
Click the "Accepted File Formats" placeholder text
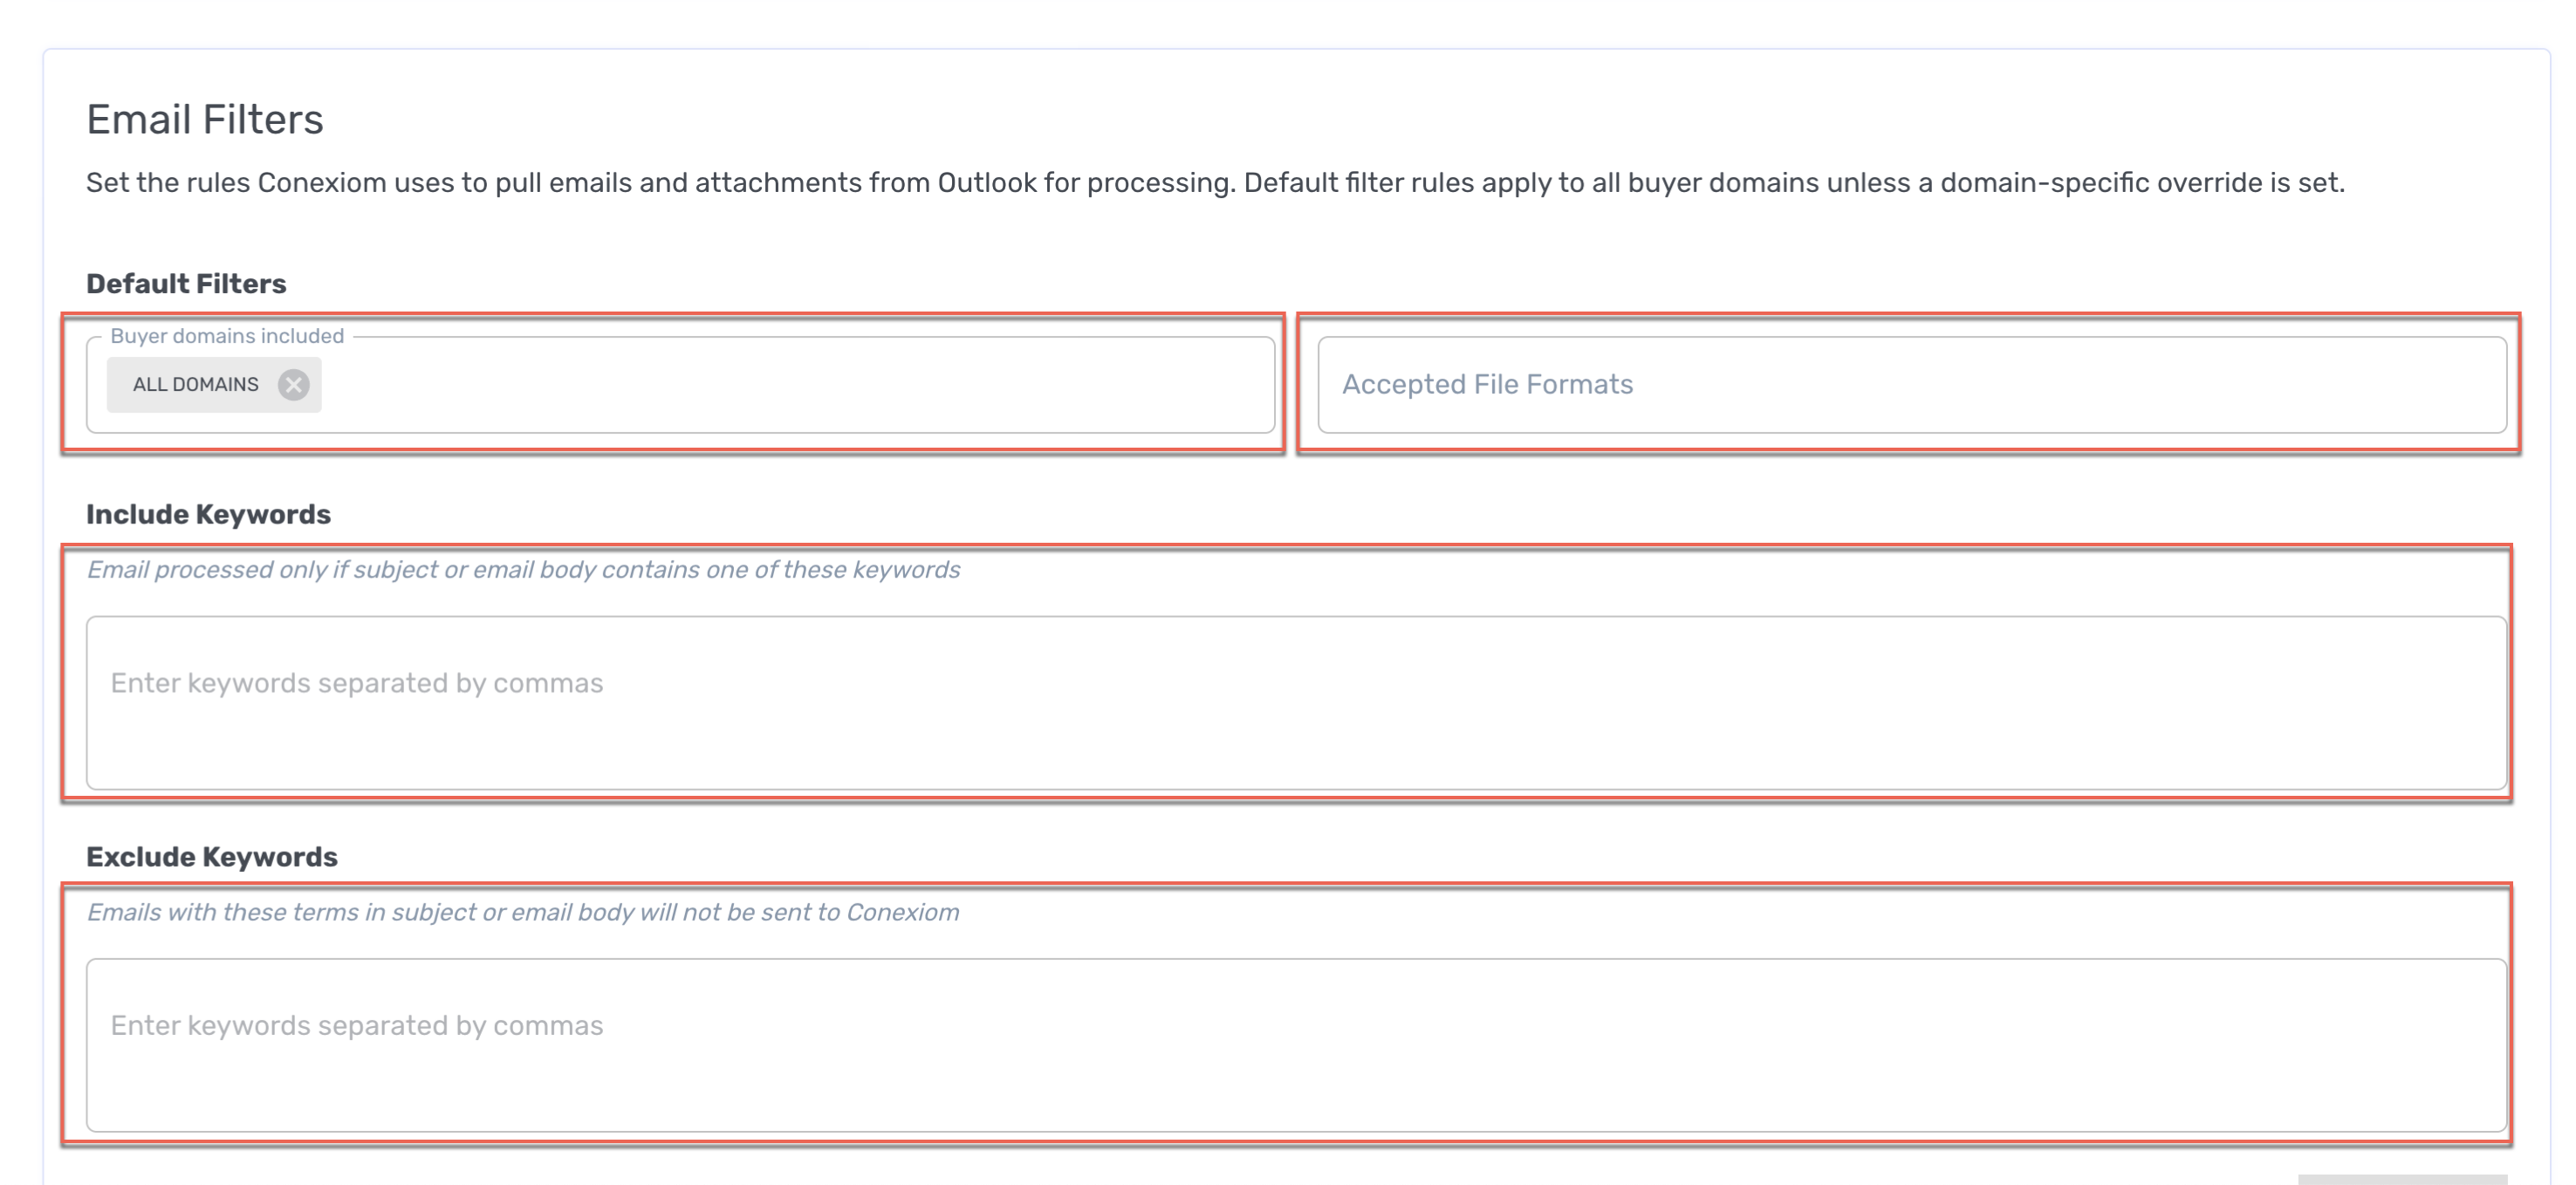pos(1487,385)
